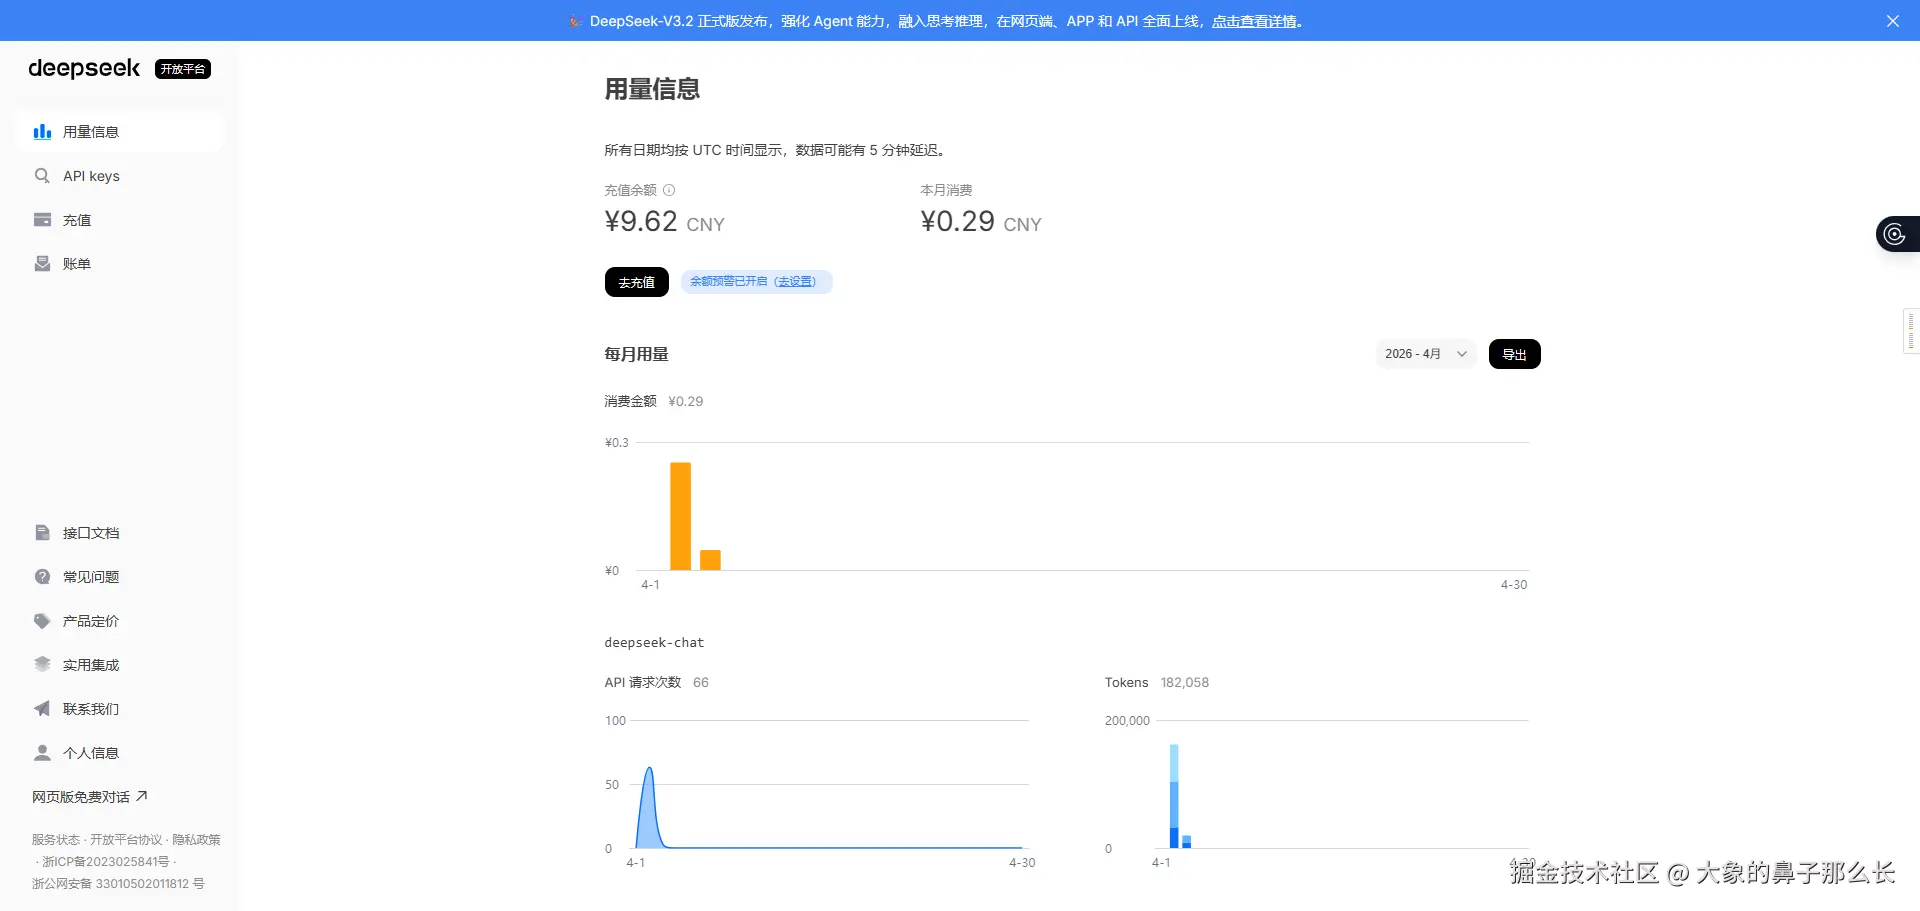Open 接口文档 via its document icon
Screen dimensions: 1920x911
pyautogui.click(x=41, y=532)
